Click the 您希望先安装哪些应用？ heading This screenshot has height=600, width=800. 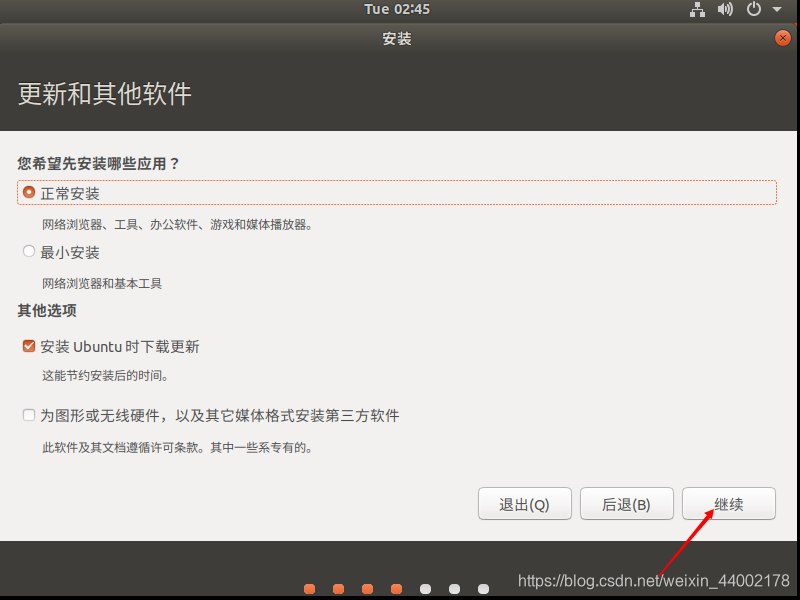click(99, 163)
